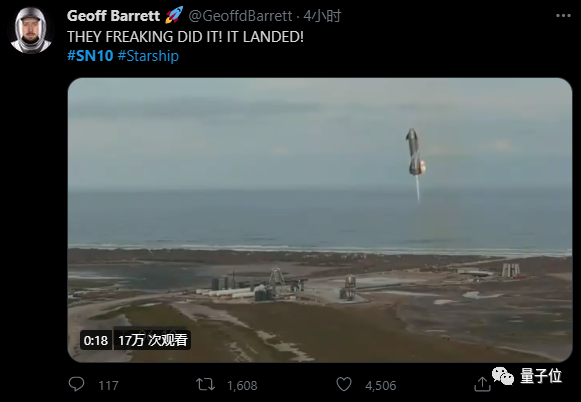Click the 117 replies count
The image size is (581, 402).
coord(108,386)
